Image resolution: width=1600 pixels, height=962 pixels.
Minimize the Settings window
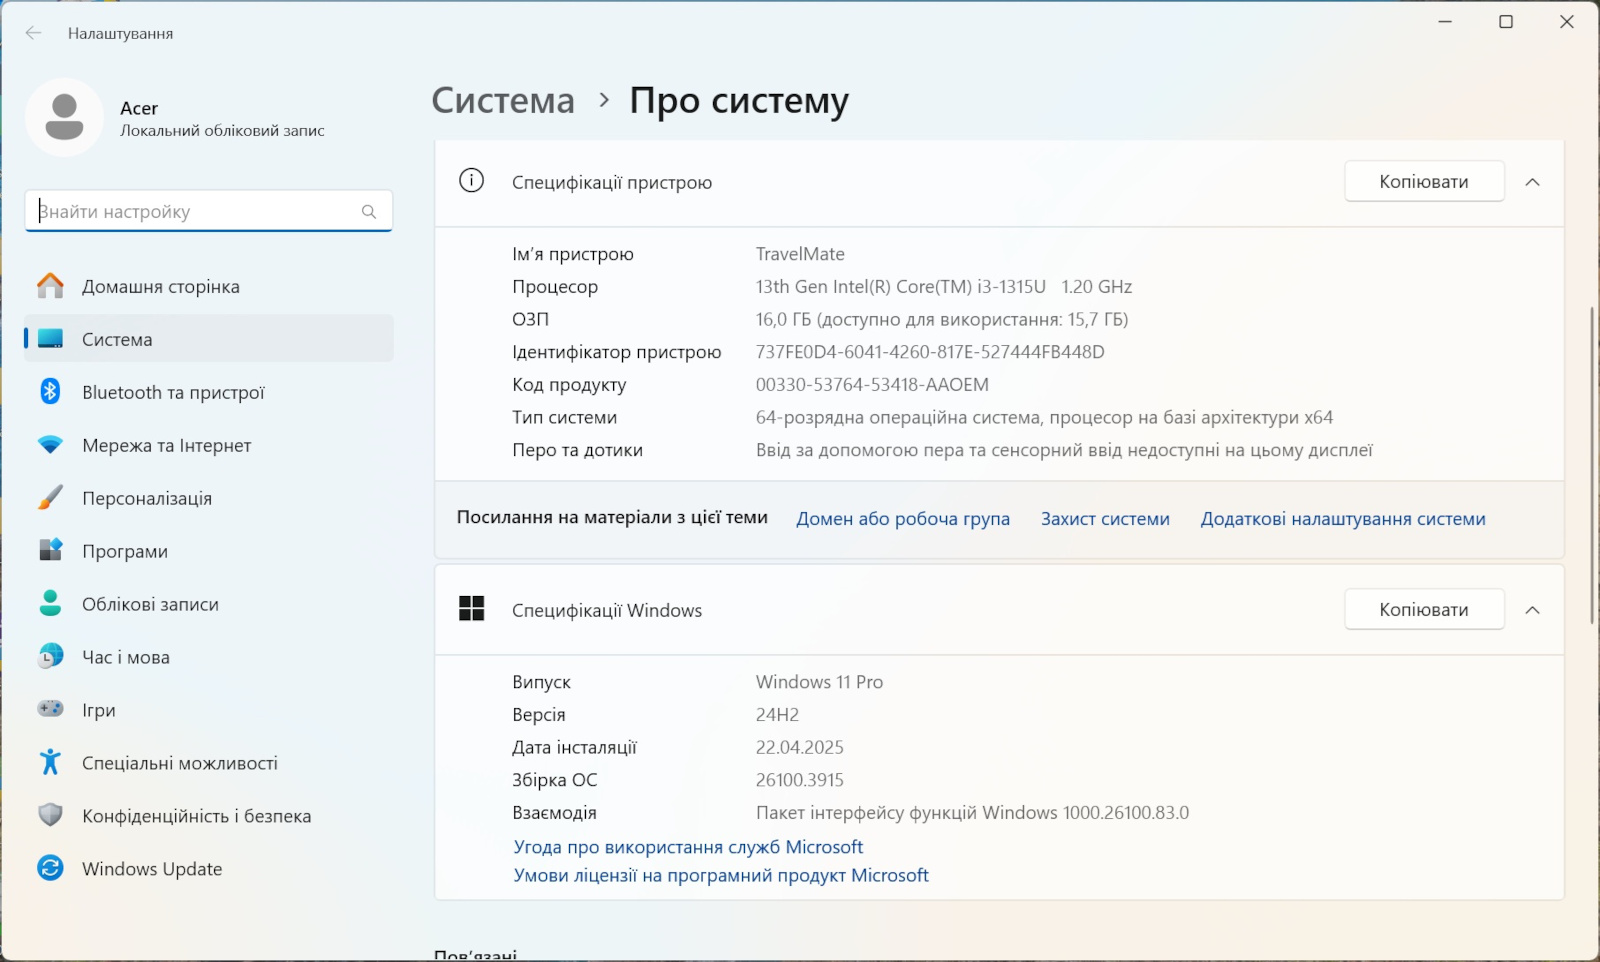point(1445,22)
